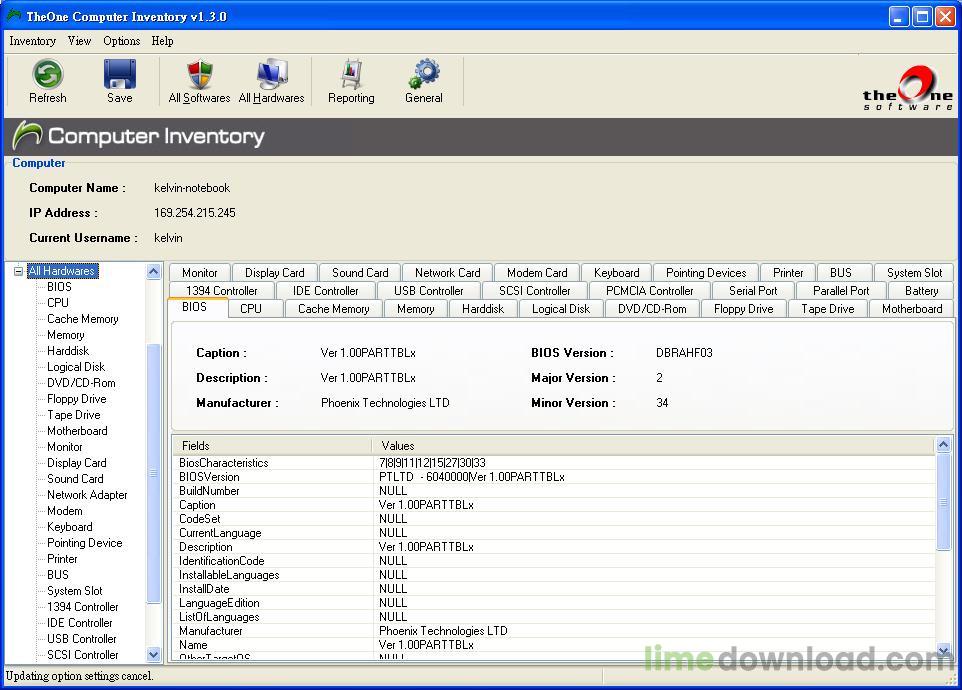Image resolution: width=962 pixels, height=690 pixels.
Task: Open the All Hardwares computer icon
Action: click(x=271, y=75)
